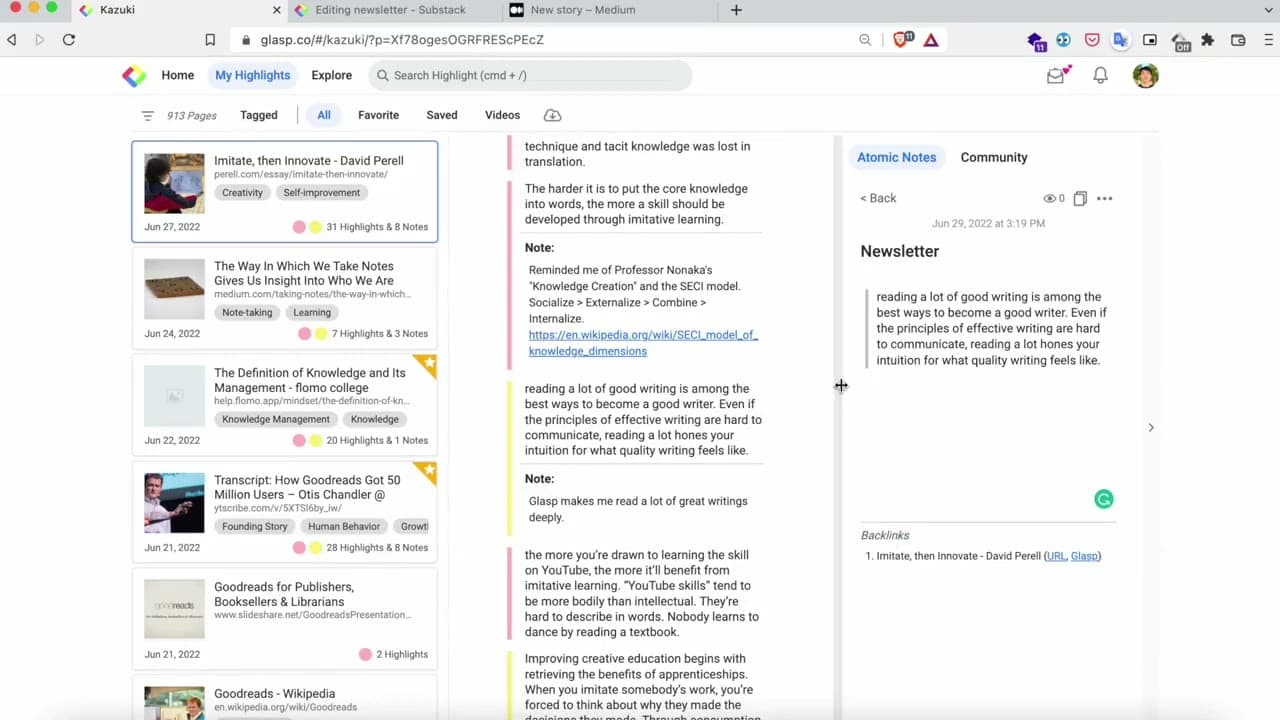Click the Glasp logo icon
Viewport: 1280px width, 720px height.
tap(134, 75)
